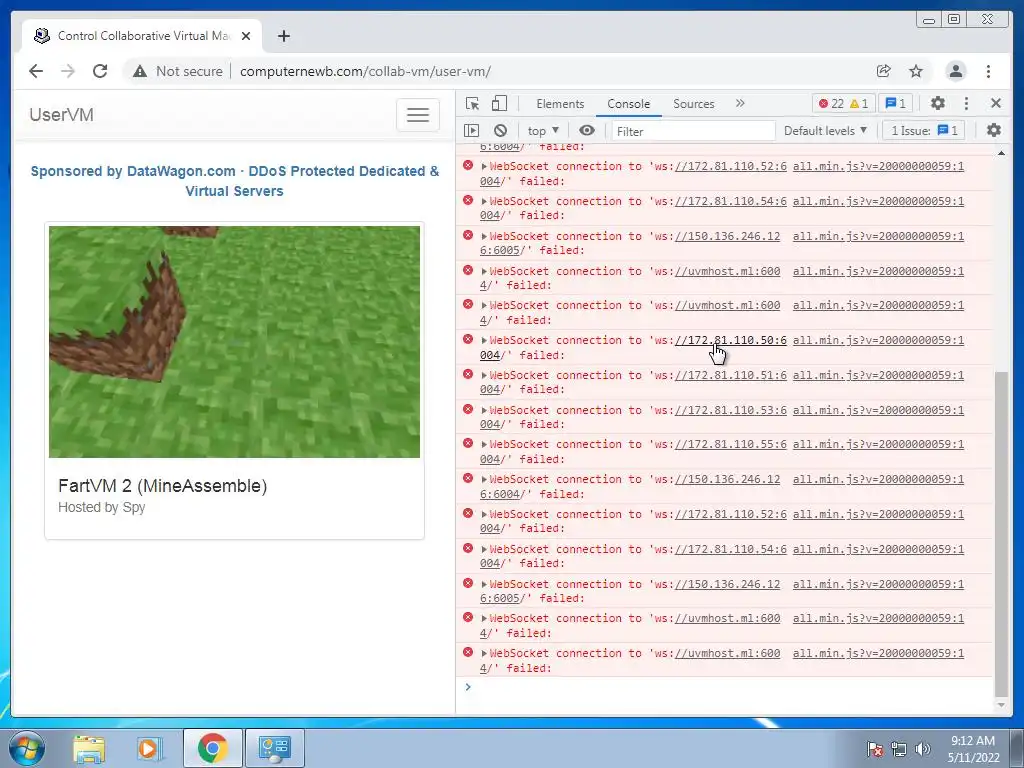Reload the page with the refresh icon
1024x768 pixels.
pos(100,71)
